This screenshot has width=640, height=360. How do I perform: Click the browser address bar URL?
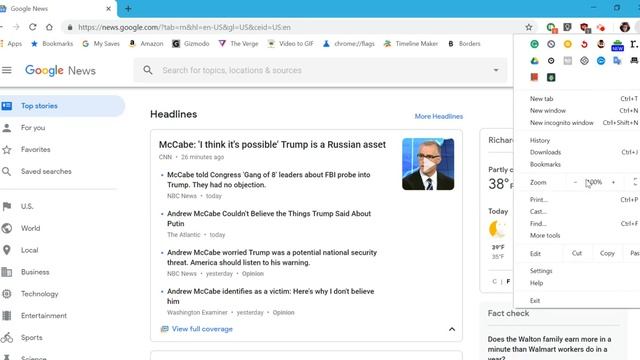pos(184,27)
